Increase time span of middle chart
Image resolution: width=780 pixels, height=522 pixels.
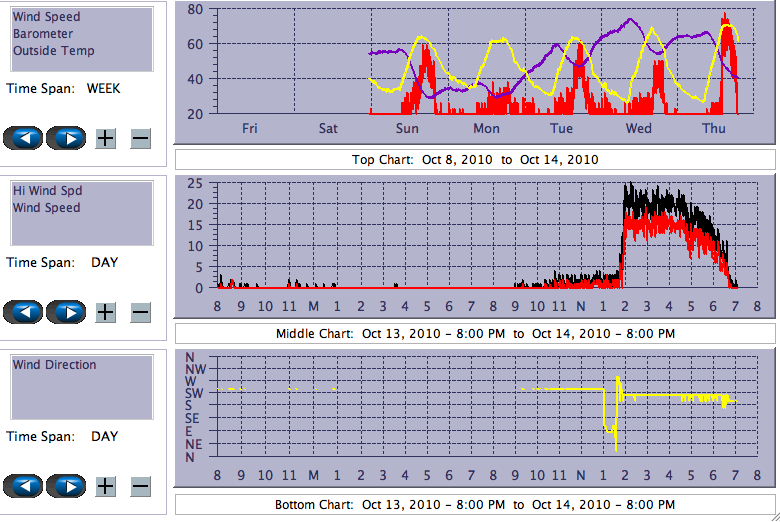coord(105,312)
